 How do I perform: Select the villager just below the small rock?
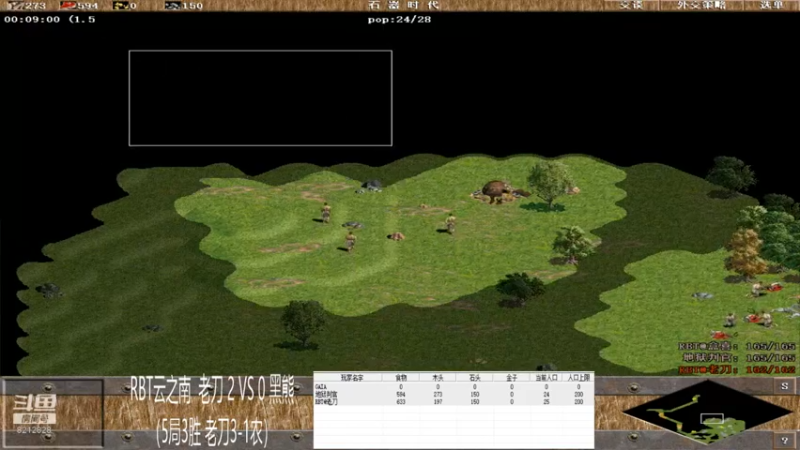(350, 241)
